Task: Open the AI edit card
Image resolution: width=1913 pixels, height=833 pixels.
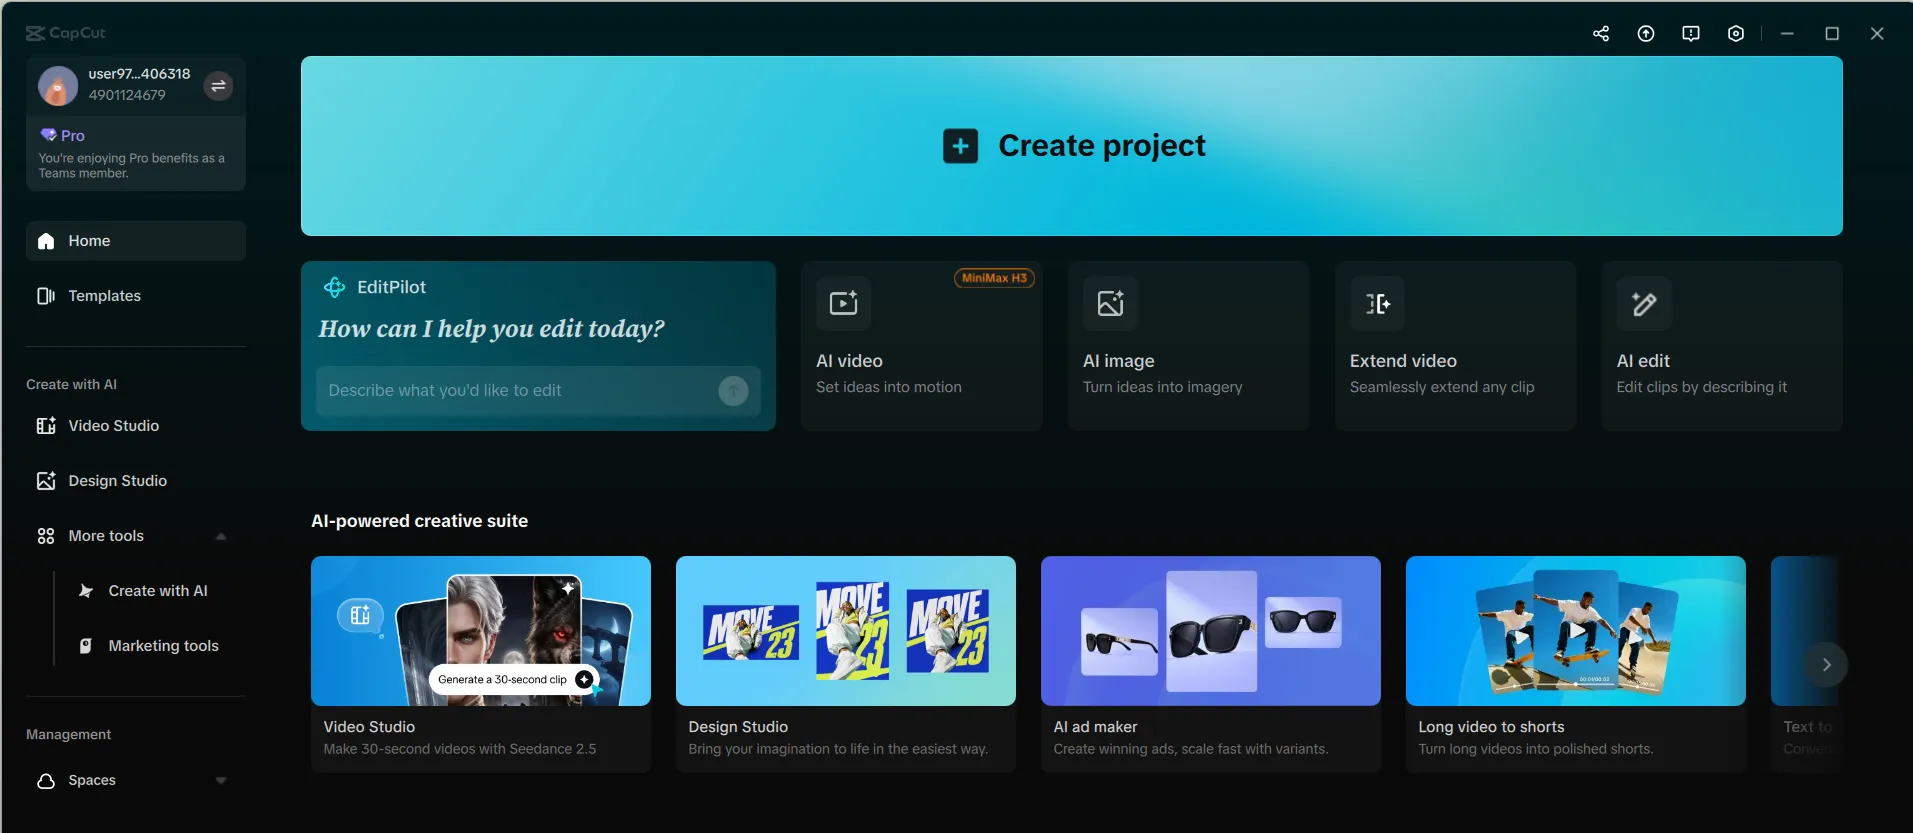Action: pos(1722,346)
